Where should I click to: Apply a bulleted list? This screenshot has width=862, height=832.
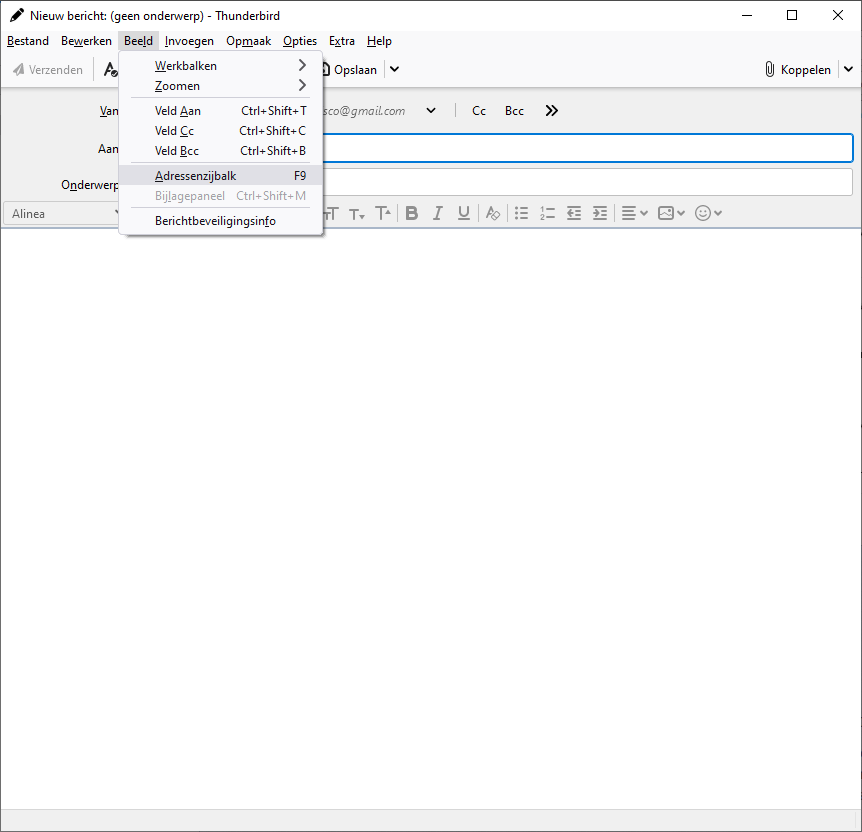pyautogui.click(x=521, y=213)
